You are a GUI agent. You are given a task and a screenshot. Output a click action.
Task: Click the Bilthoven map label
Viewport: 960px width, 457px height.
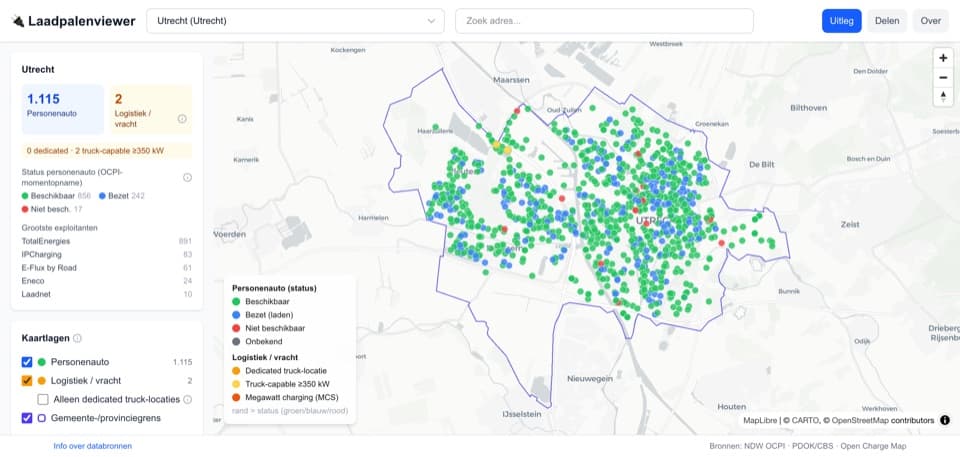[808, 107]
